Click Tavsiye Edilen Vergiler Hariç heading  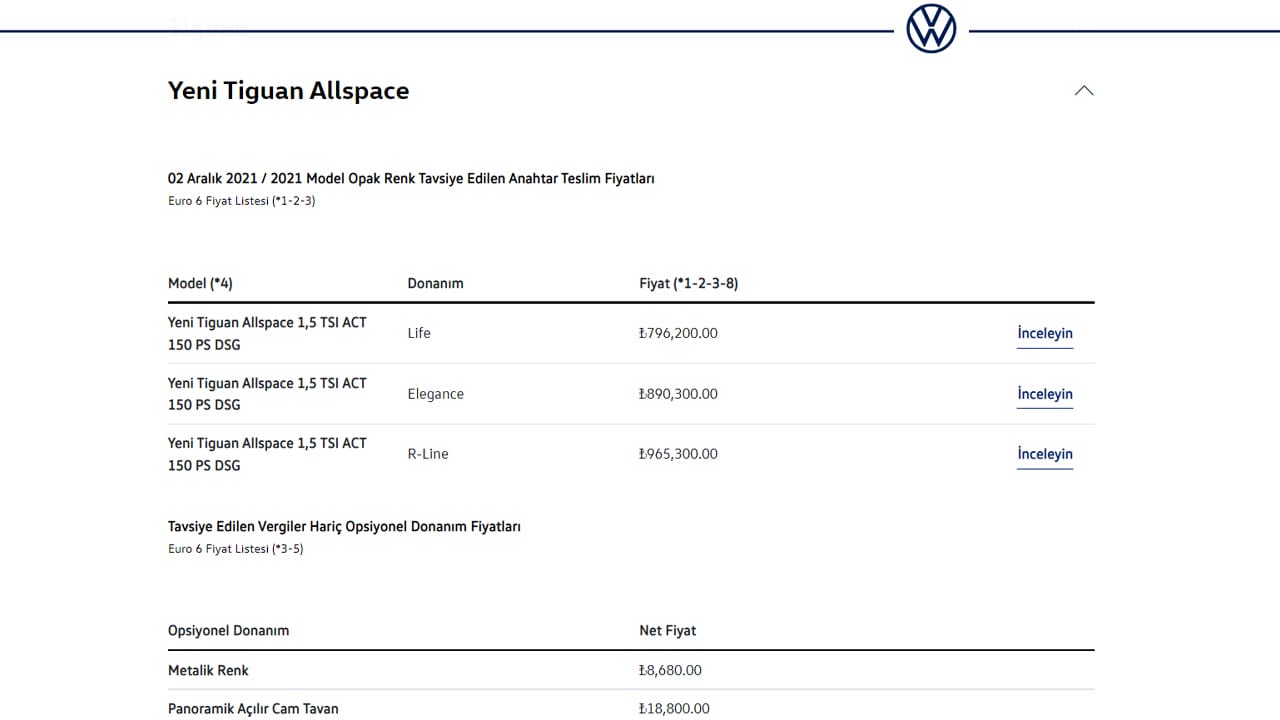(x=344, y=527)
